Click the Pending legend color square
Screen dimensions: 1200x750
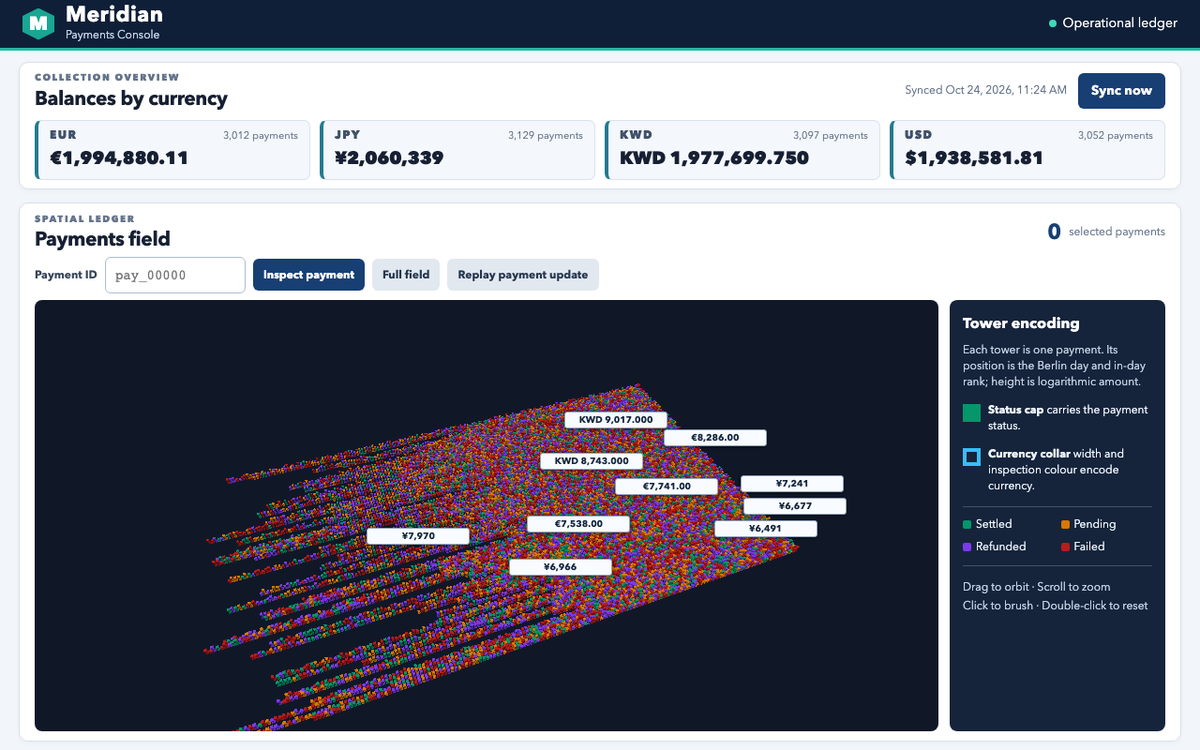(x=1065, y=524)
